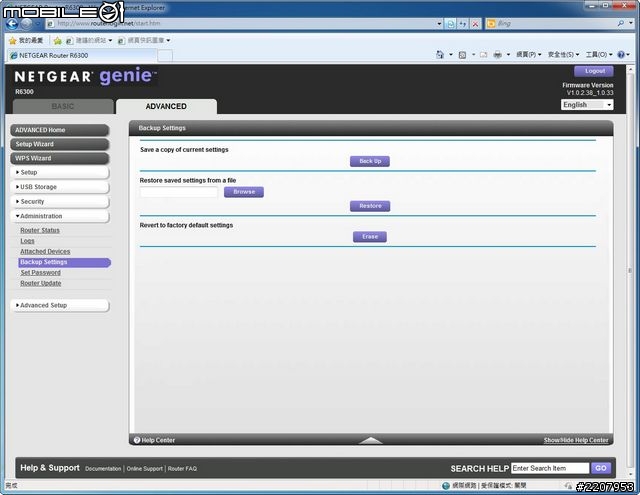The width and height of the screenshot is (640, 495).
Task: Expand the Advanced Setup section
Action: 60,305
